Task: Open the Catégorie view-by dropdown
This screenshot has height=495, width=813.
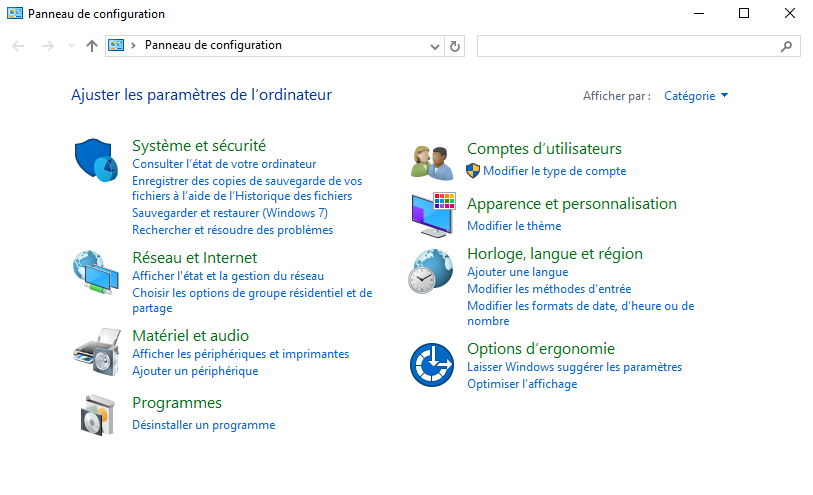Action: (696, 96)
